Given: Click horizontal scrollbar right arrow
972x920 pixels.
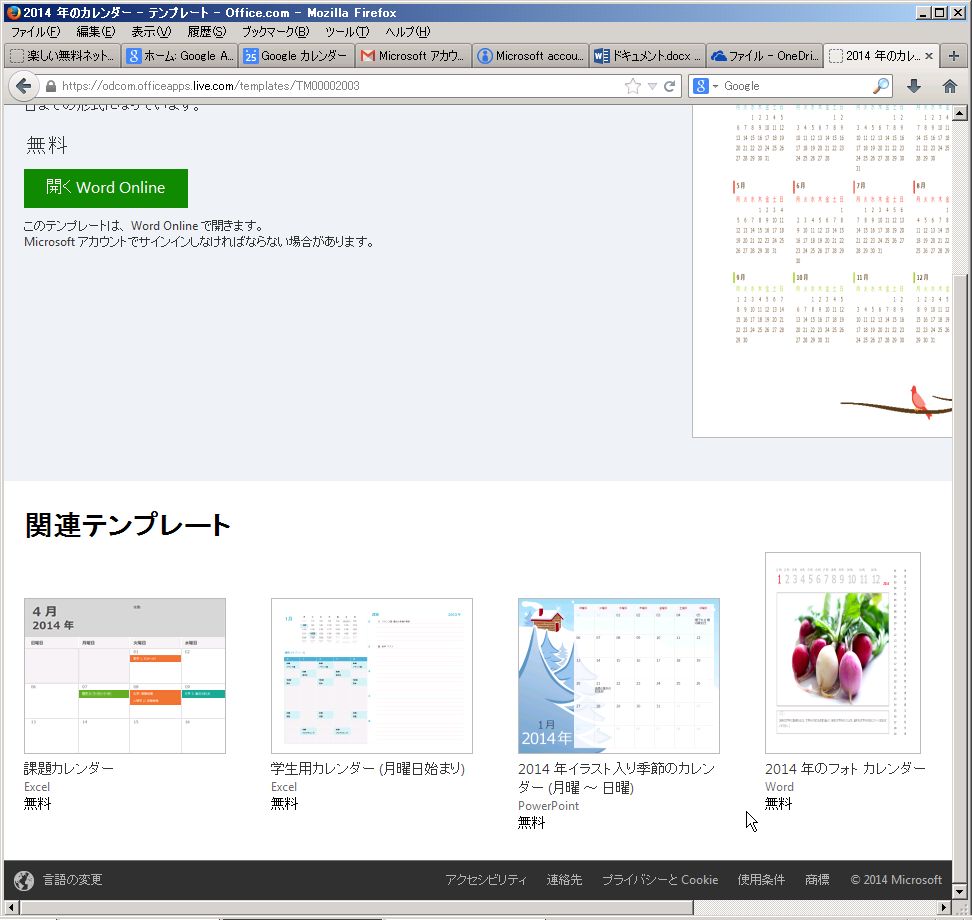Looking at the screenshot, I should [945, 907].
